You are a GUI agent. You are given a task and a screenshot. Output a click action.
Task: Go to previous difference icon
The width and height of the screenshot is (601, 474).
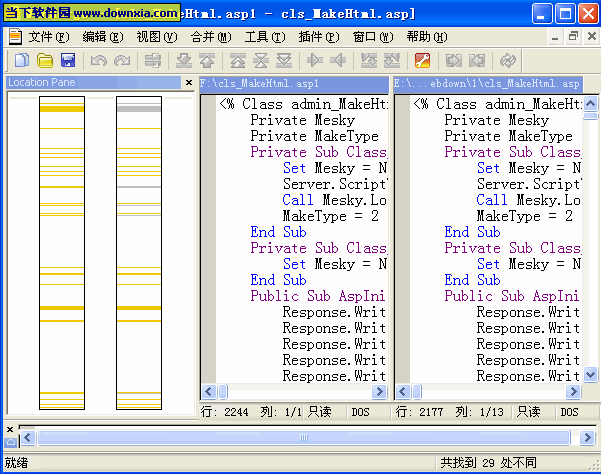click(207, 61)
